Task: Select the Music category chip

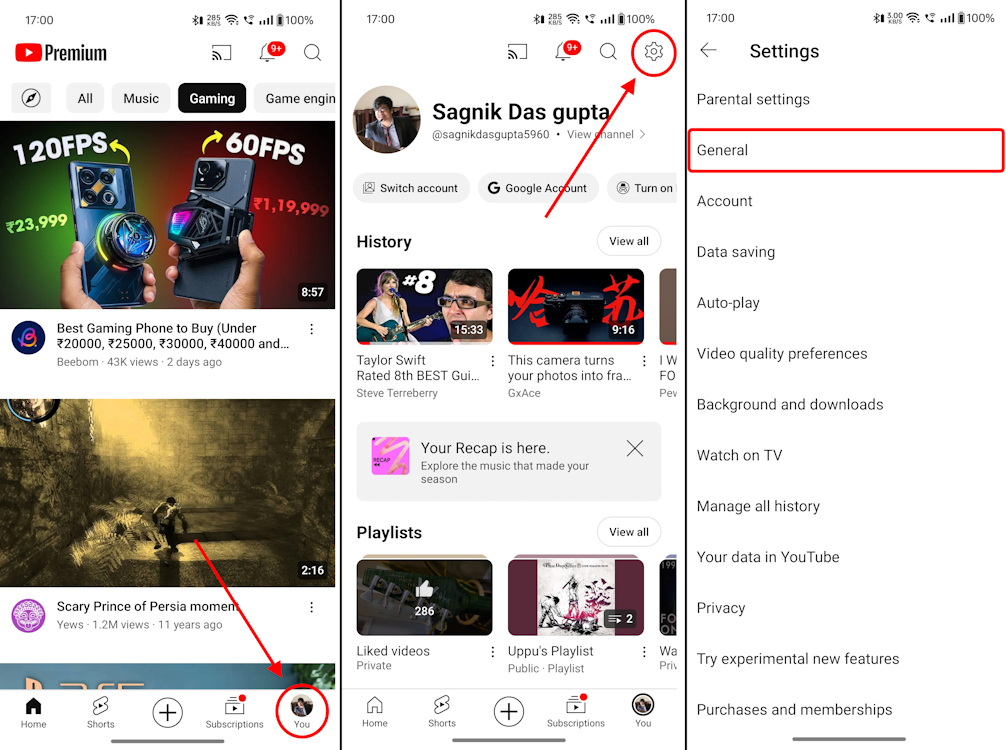Action: 141,98
